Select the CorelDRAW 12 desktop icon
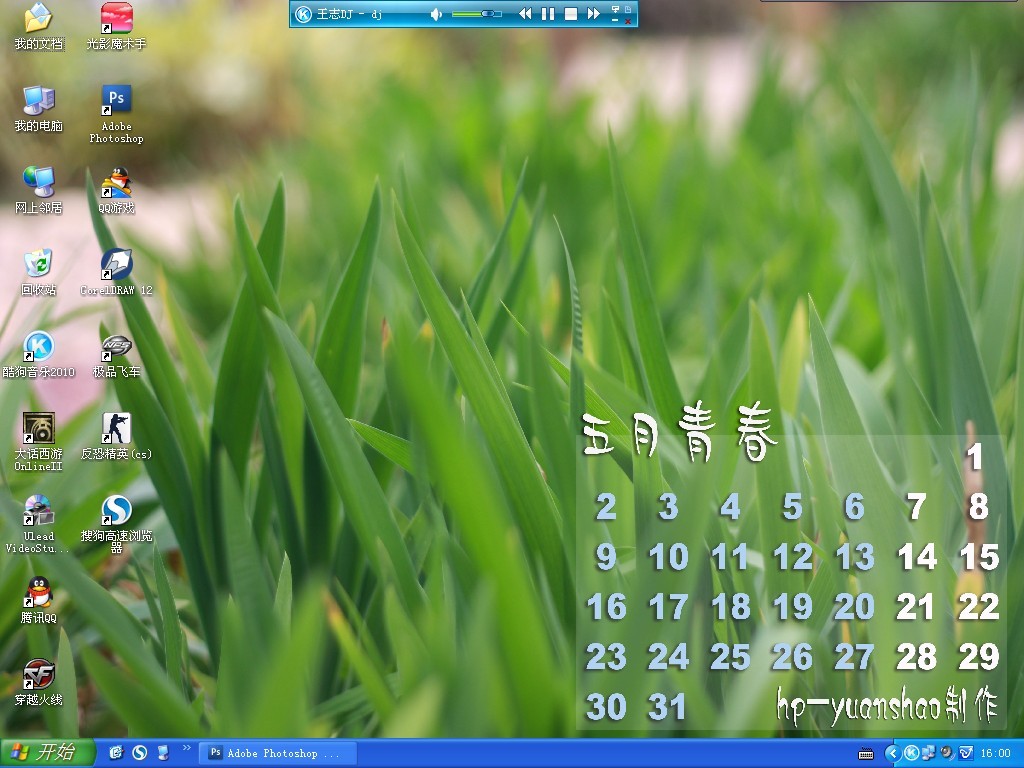 116,264
